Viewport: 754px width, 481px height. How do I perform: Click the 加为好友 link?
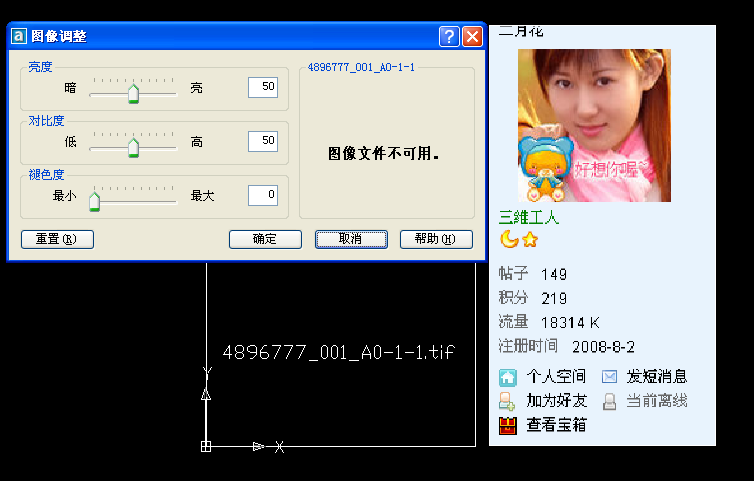pos(556,400)
